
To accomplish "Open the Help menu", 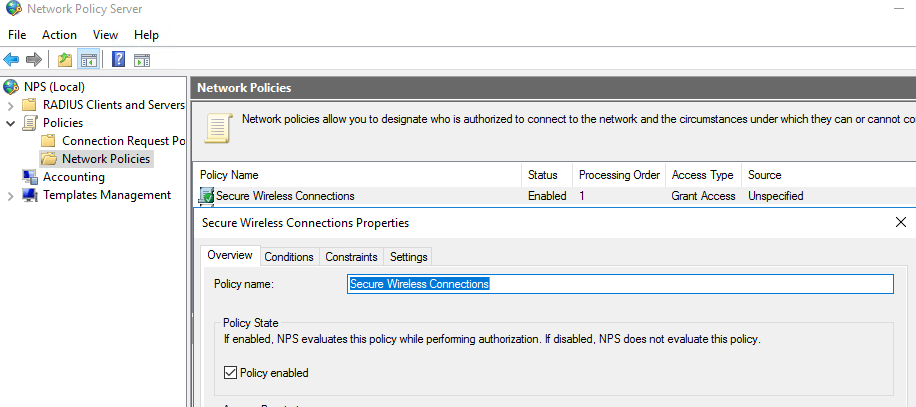I will point(146,35).
